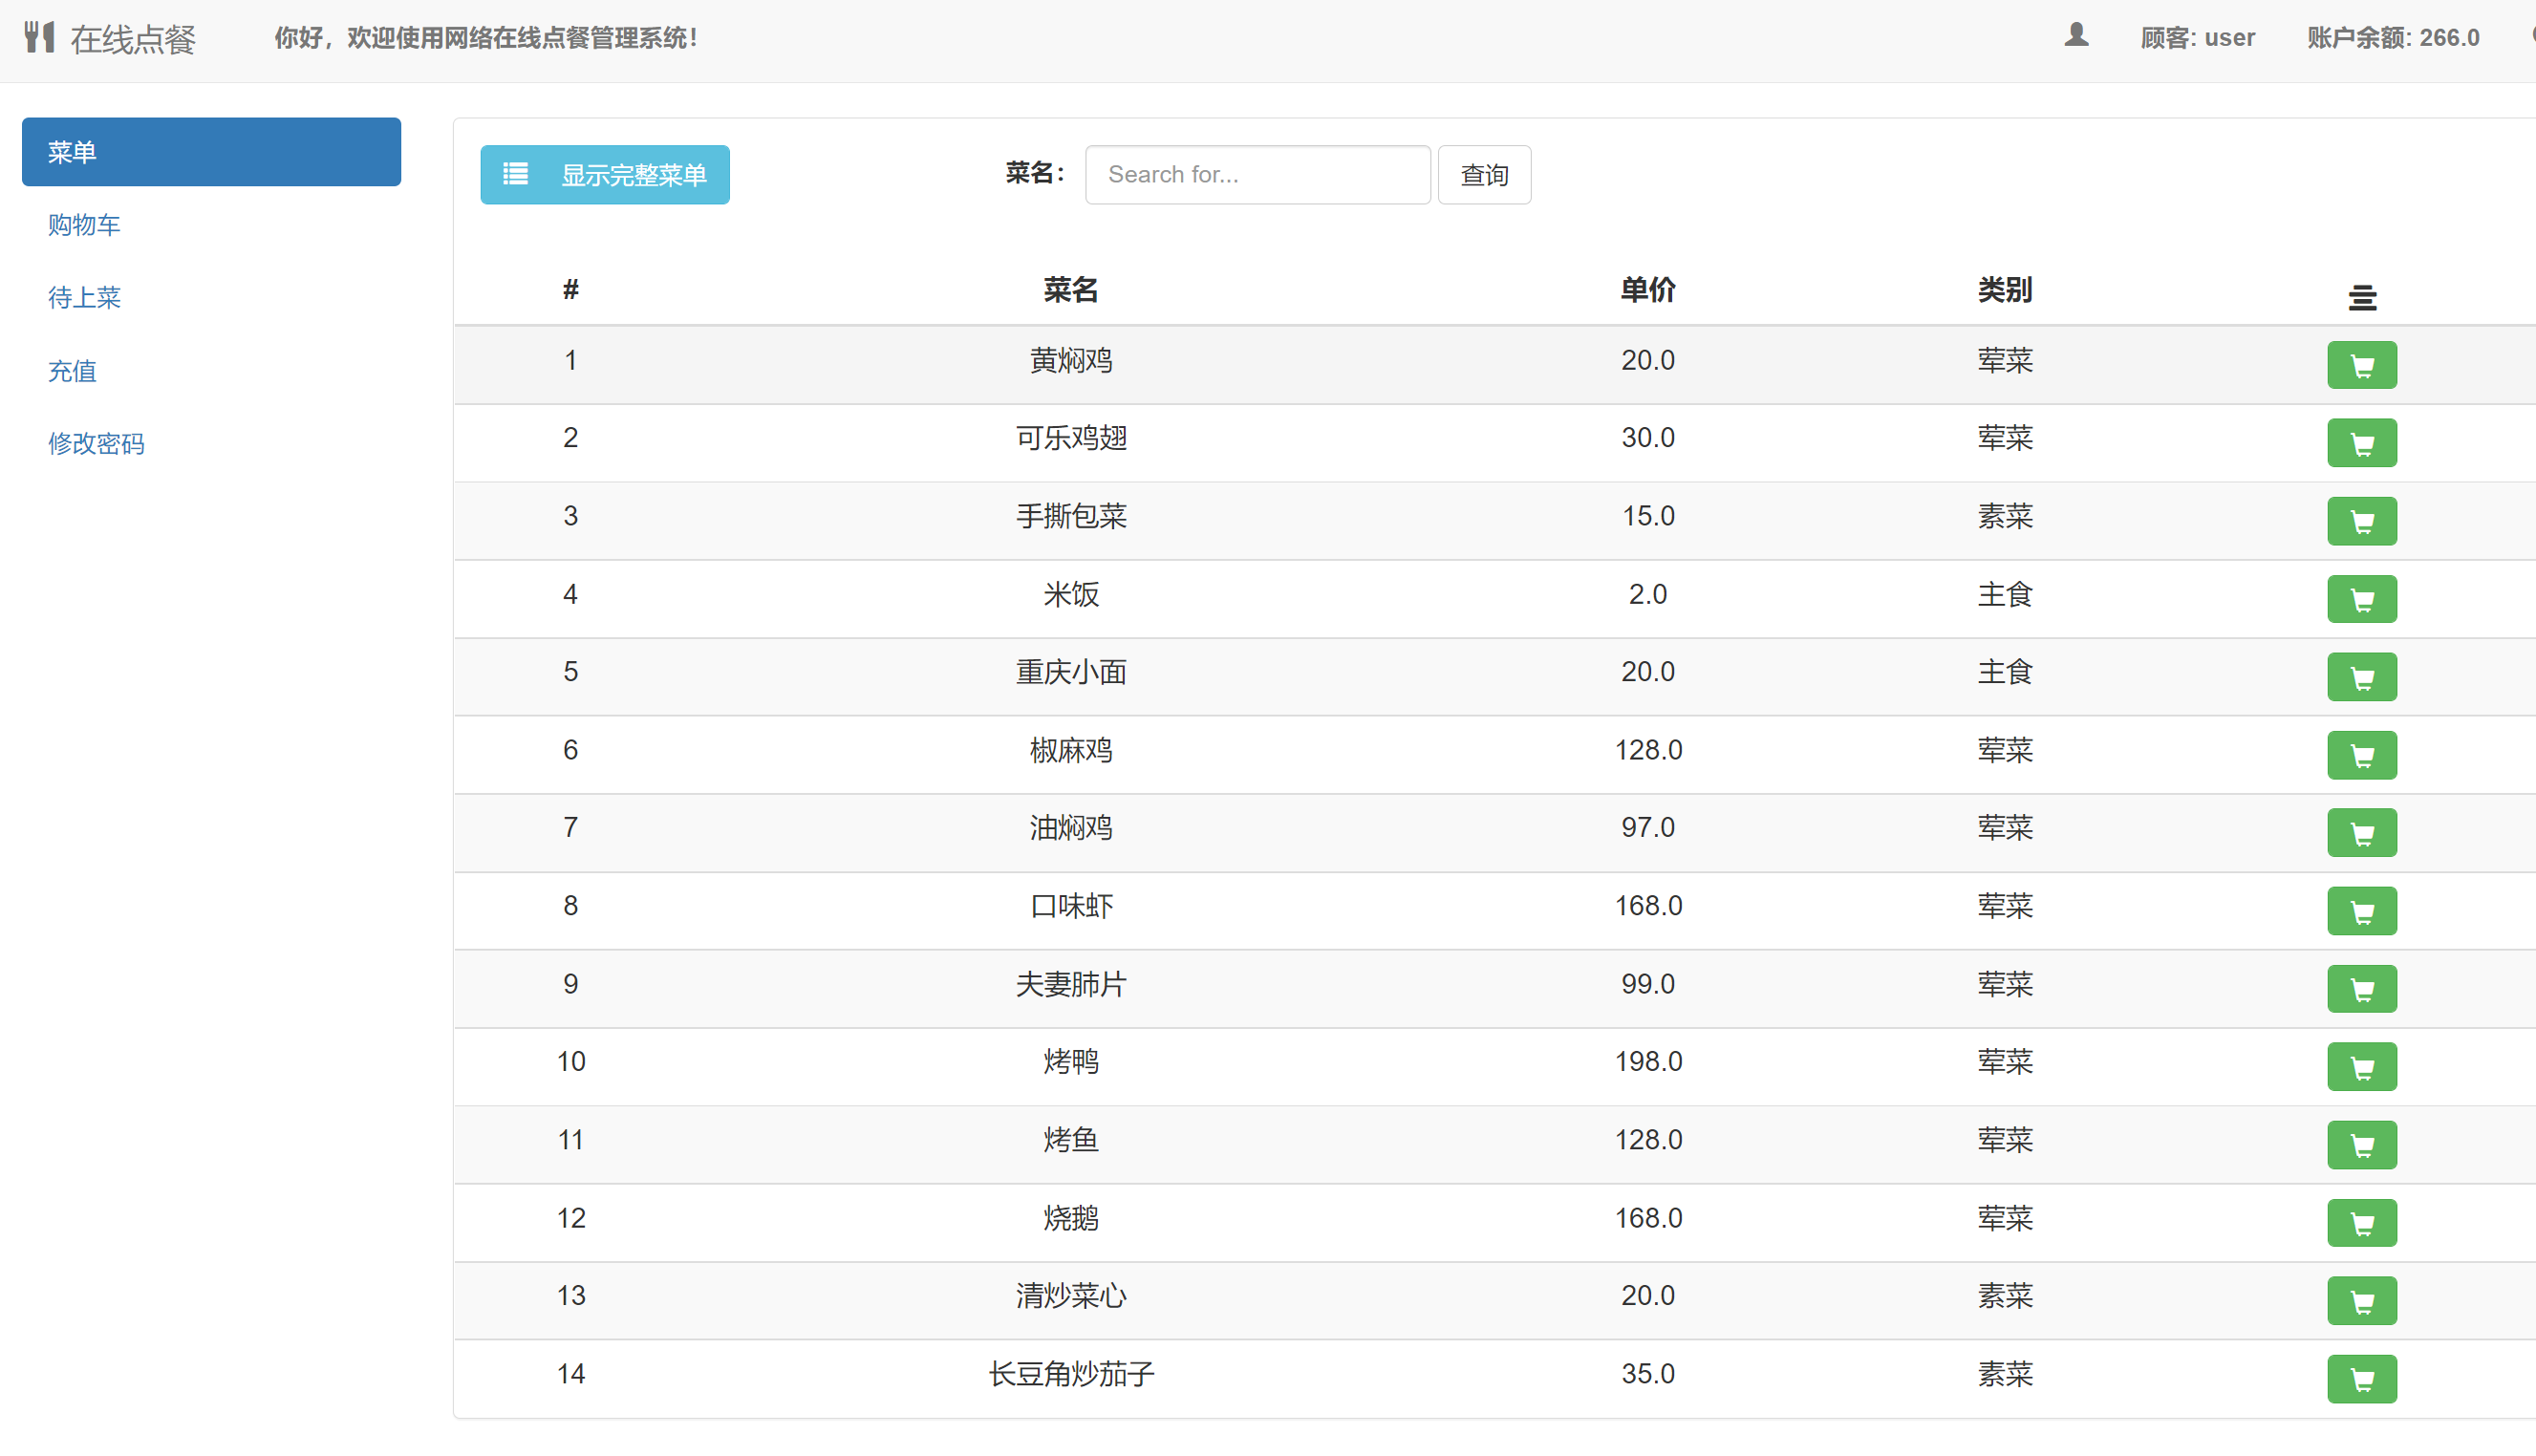Add 清炒菜心 using the cart icon

pos(2361,1300)
